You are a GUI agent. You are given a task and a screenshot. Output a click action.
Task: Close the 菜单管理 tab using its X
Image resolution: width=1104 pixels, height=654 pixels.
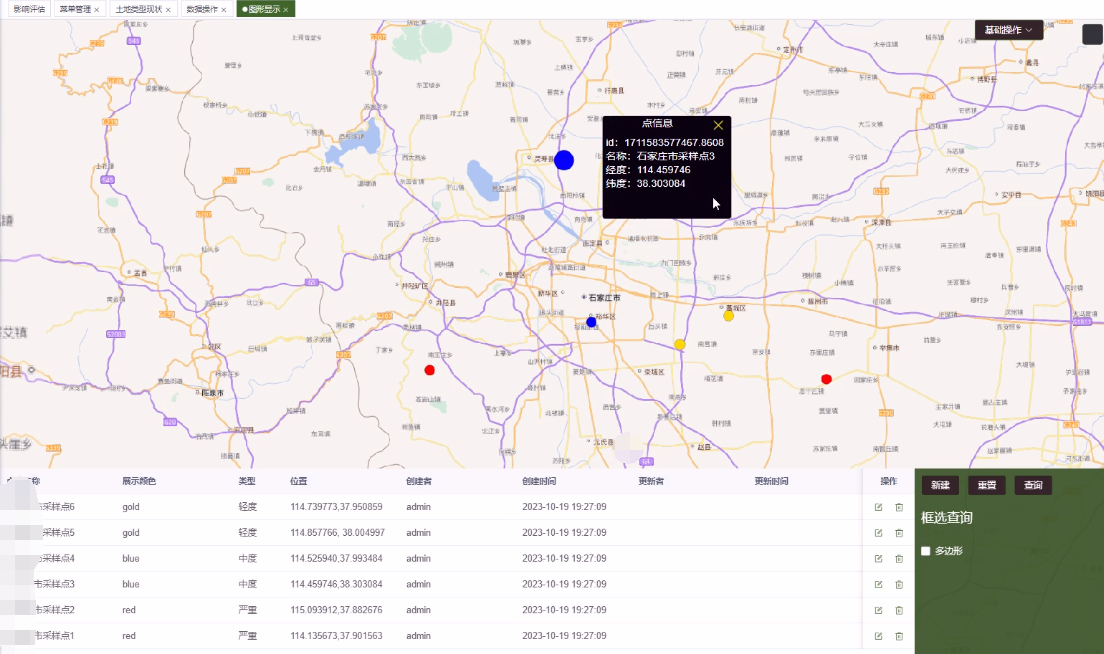pyautogui.click(x=96, y=9)
